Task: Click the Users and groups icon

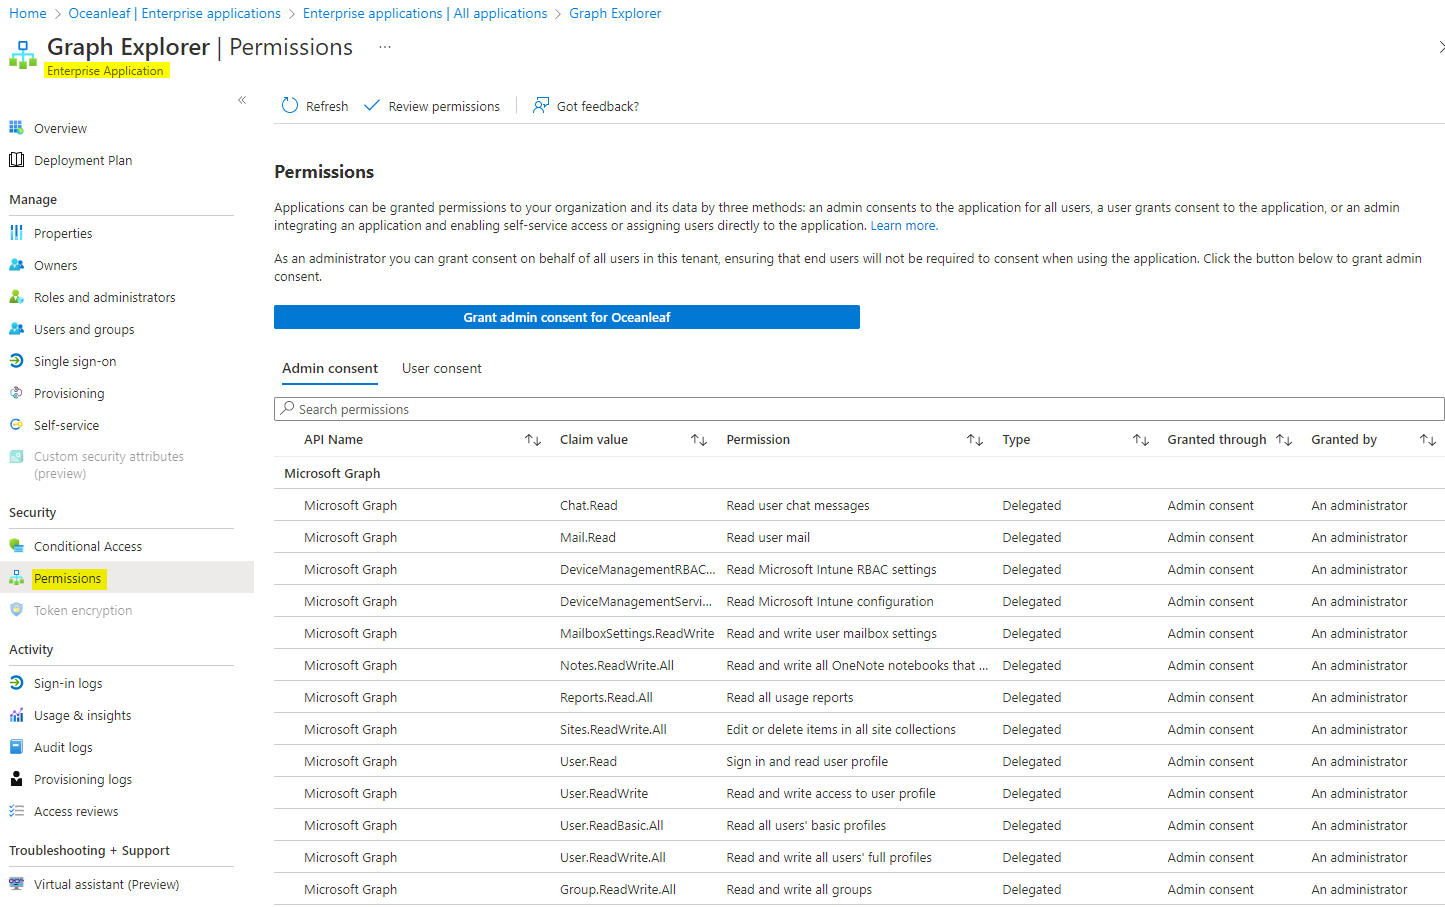Action: point(16,329)
